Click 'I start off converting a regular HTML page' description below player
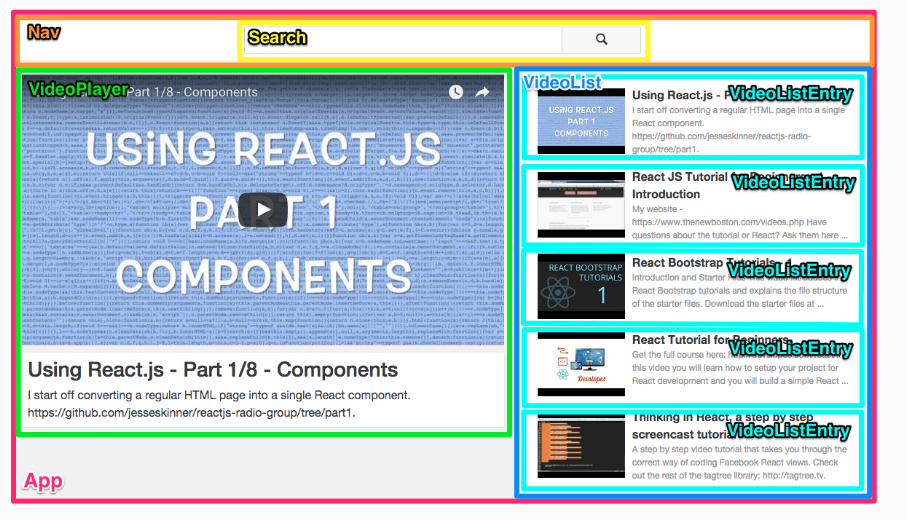Viewport: 907px width, 520px height. click(x=219, y=395)
